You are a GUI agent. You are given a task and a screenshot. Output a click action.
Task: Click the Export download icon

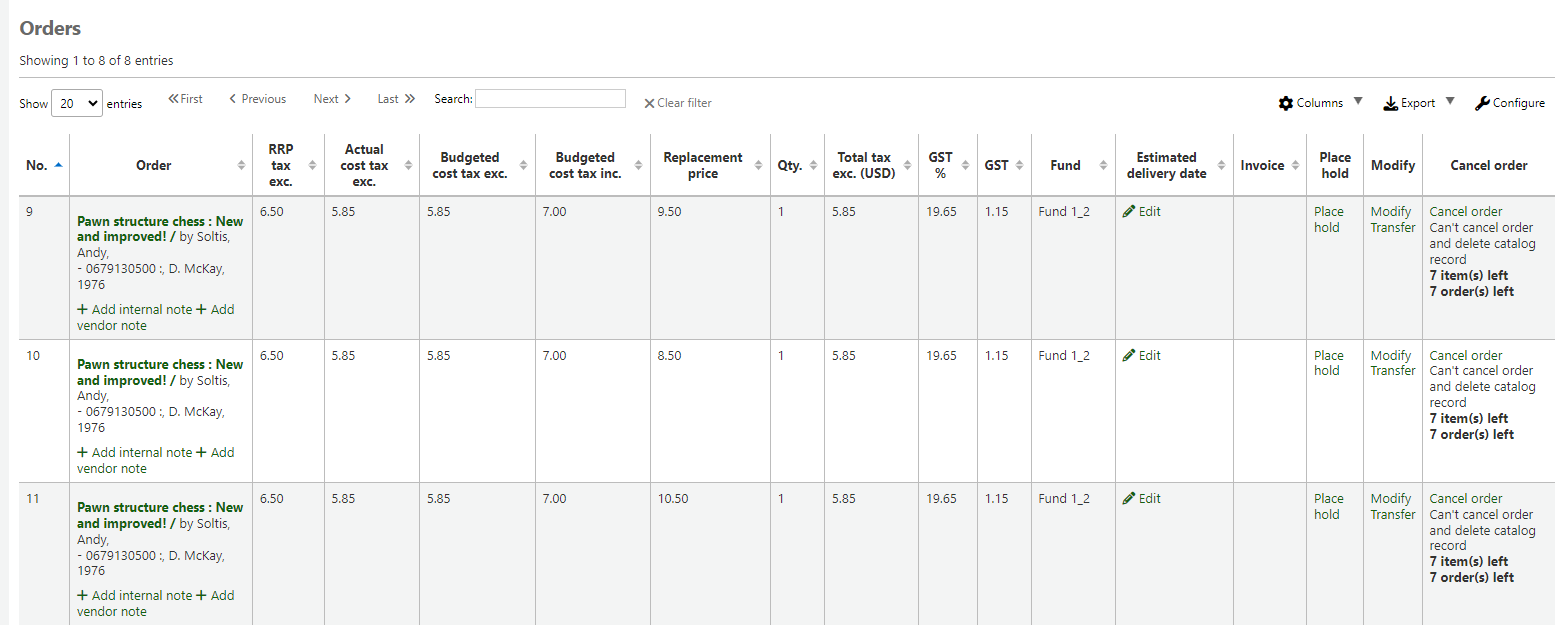(x=1390, y=104)
